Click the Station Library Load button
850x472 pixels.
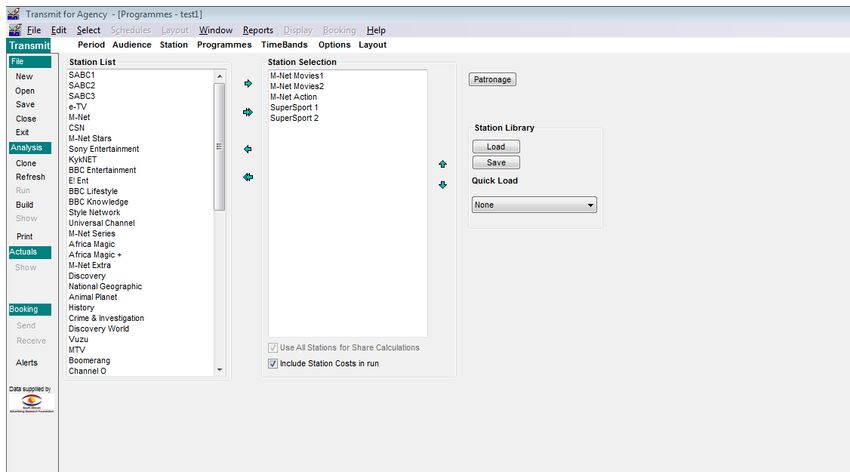click(x=496, y=147)
